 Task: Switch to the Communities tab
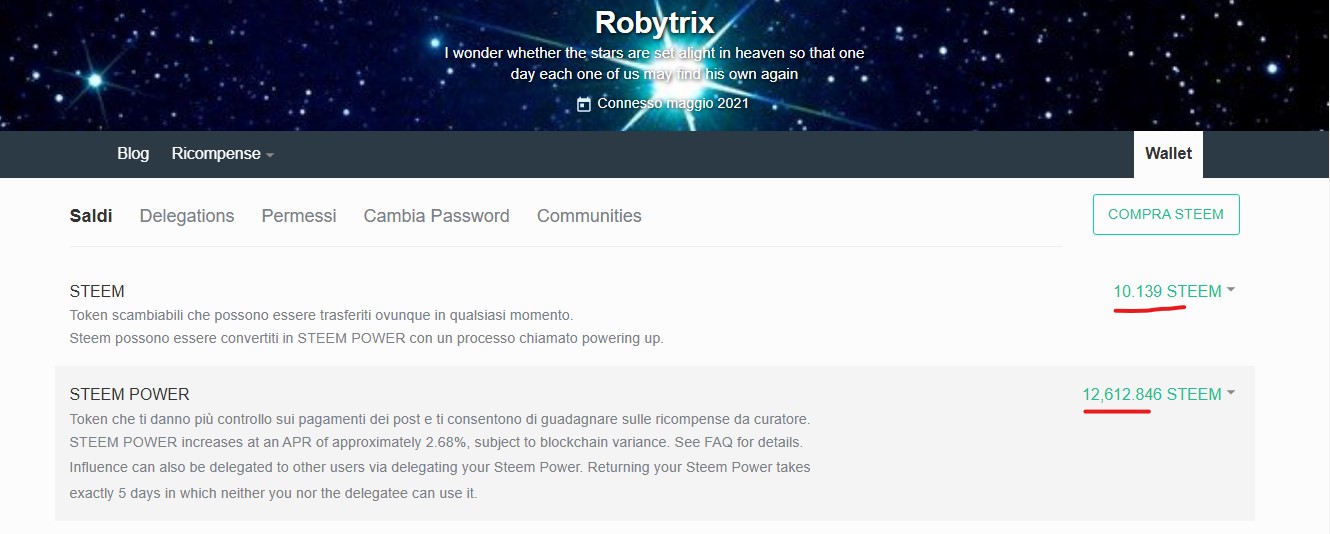589,216
